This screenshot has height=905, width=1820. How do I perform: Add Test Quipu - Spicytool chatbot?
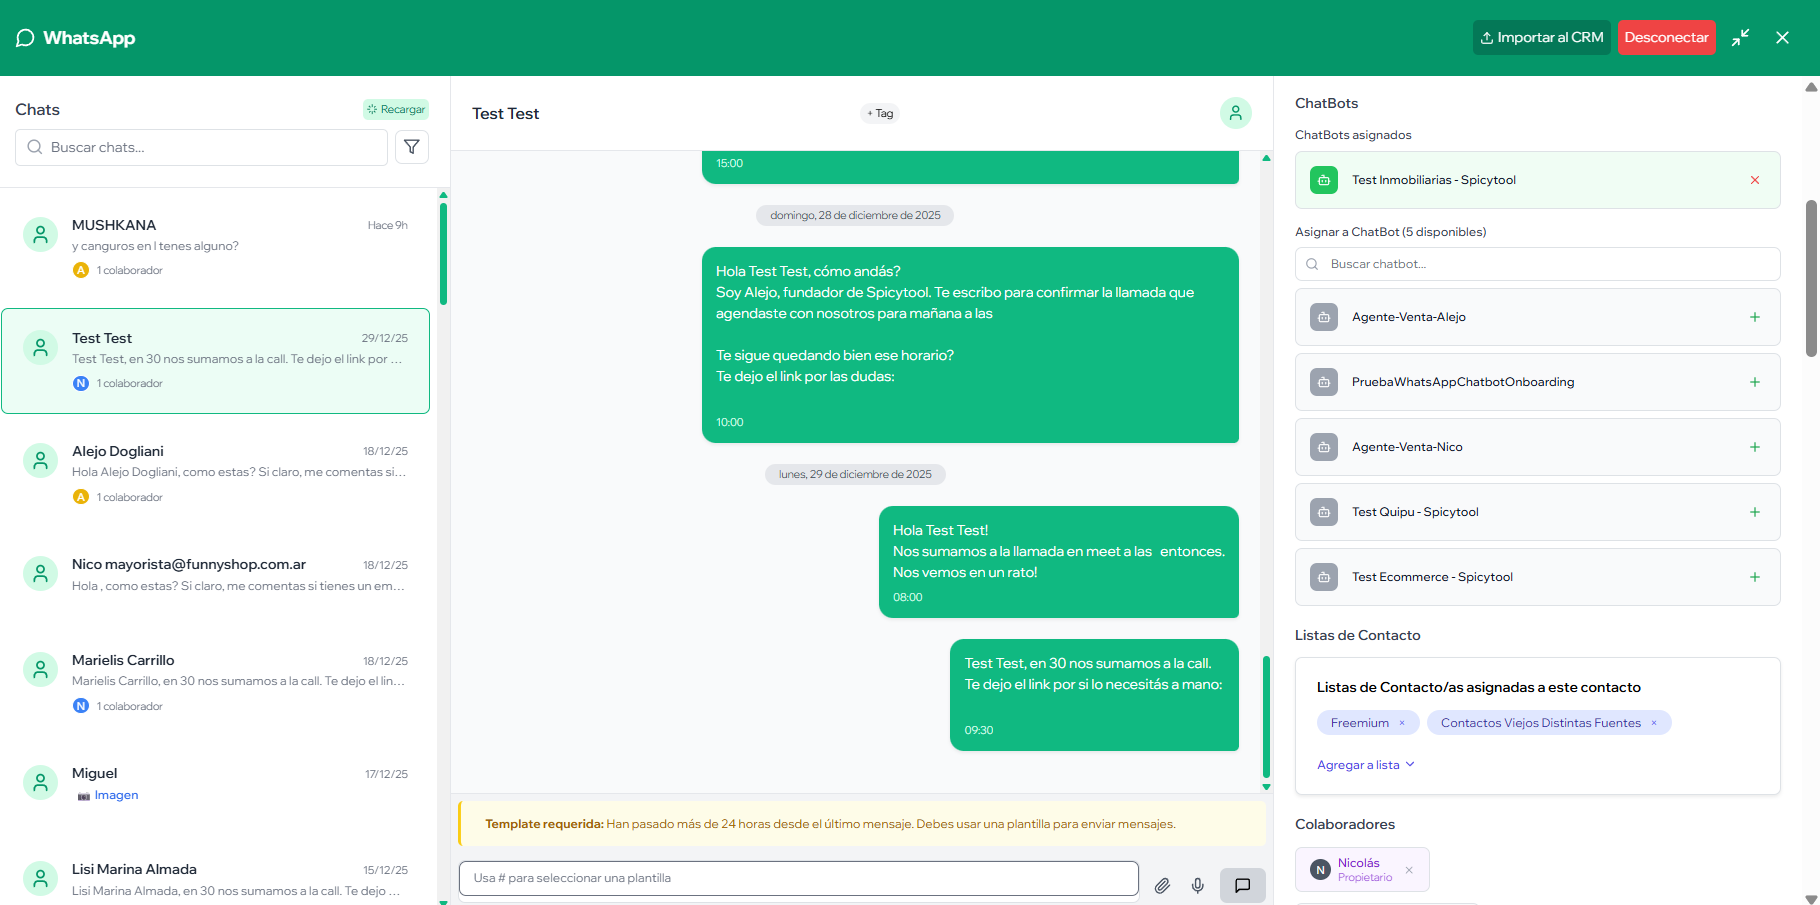point(1754,512)
